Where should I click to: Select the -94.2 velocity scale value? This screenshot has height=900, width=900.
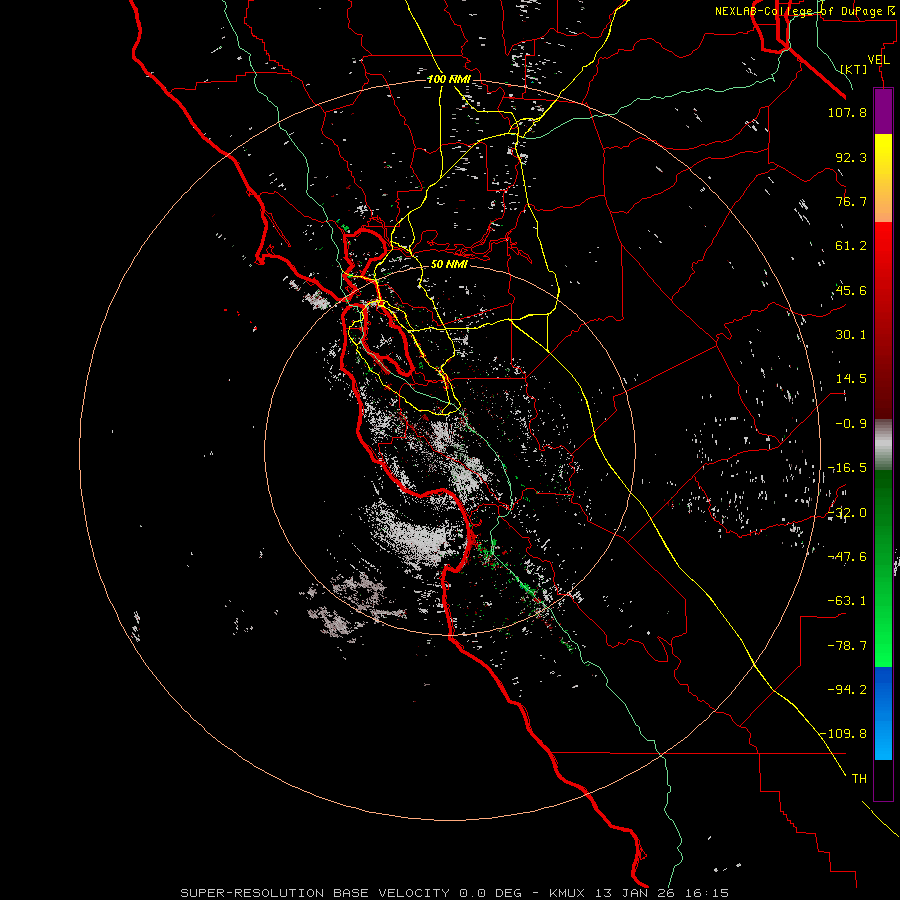pyautogui.click(x=847, y=689)
